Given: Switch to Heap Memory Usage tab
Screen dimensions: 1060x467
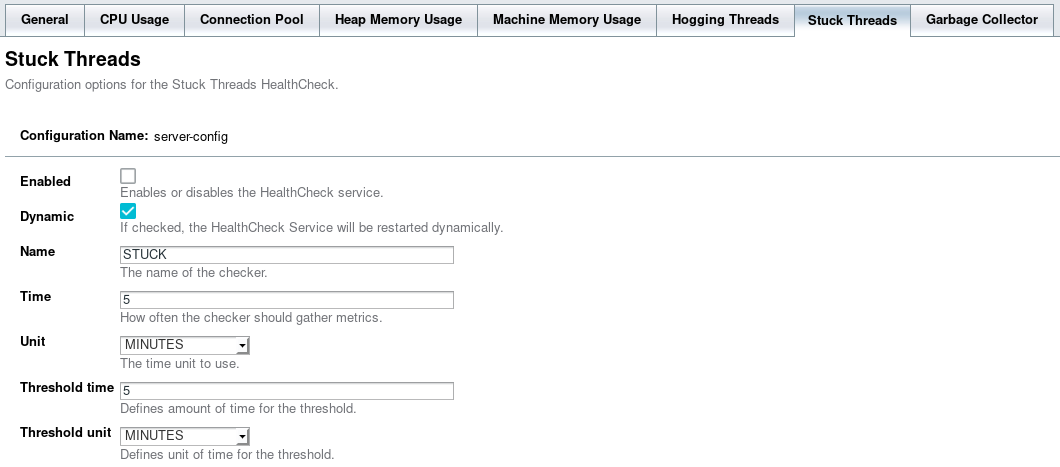Looking at the screenshot, I should click(x=398, y=20).
